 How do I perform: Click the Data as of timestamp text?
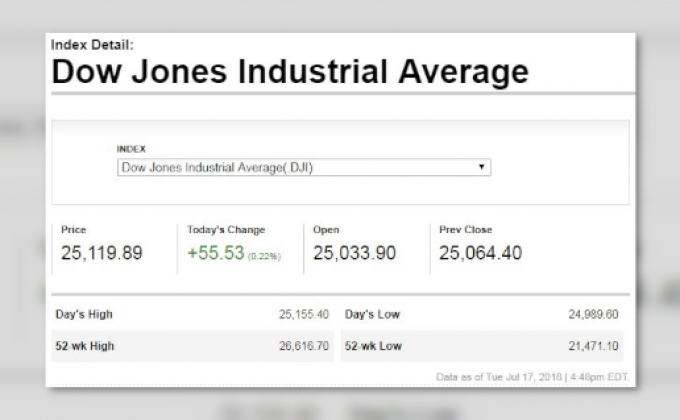(x=534, y=376)
